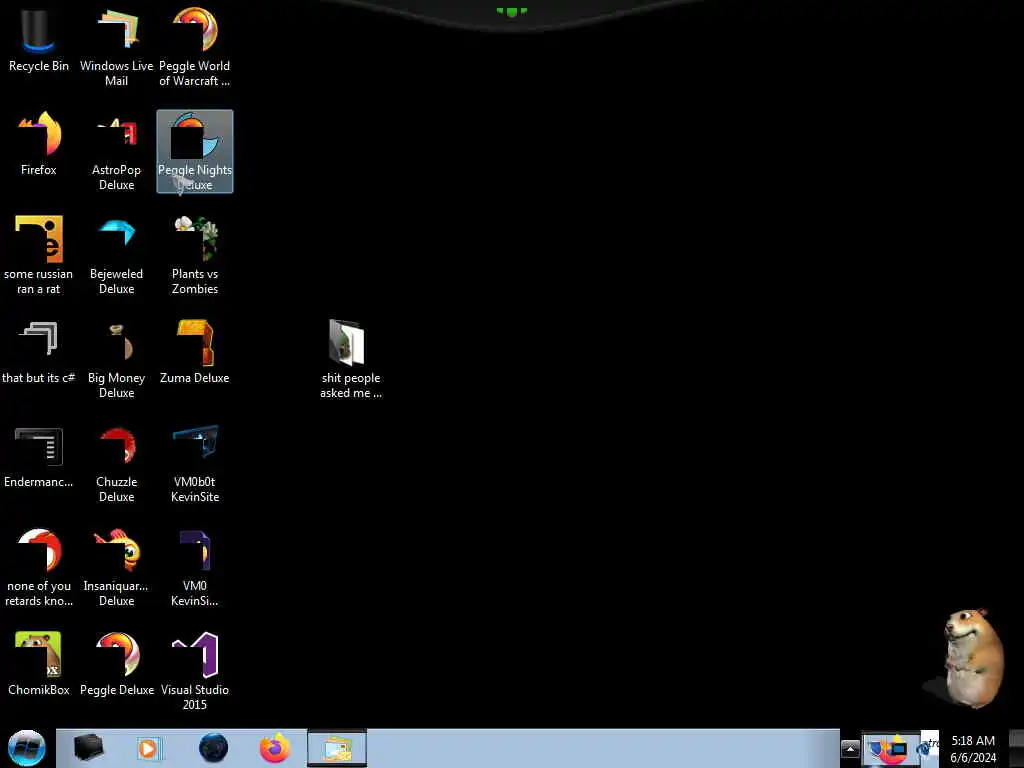
Task: Select the VM0 KevinSi... shortcut
Action: (x=195, y=567)
